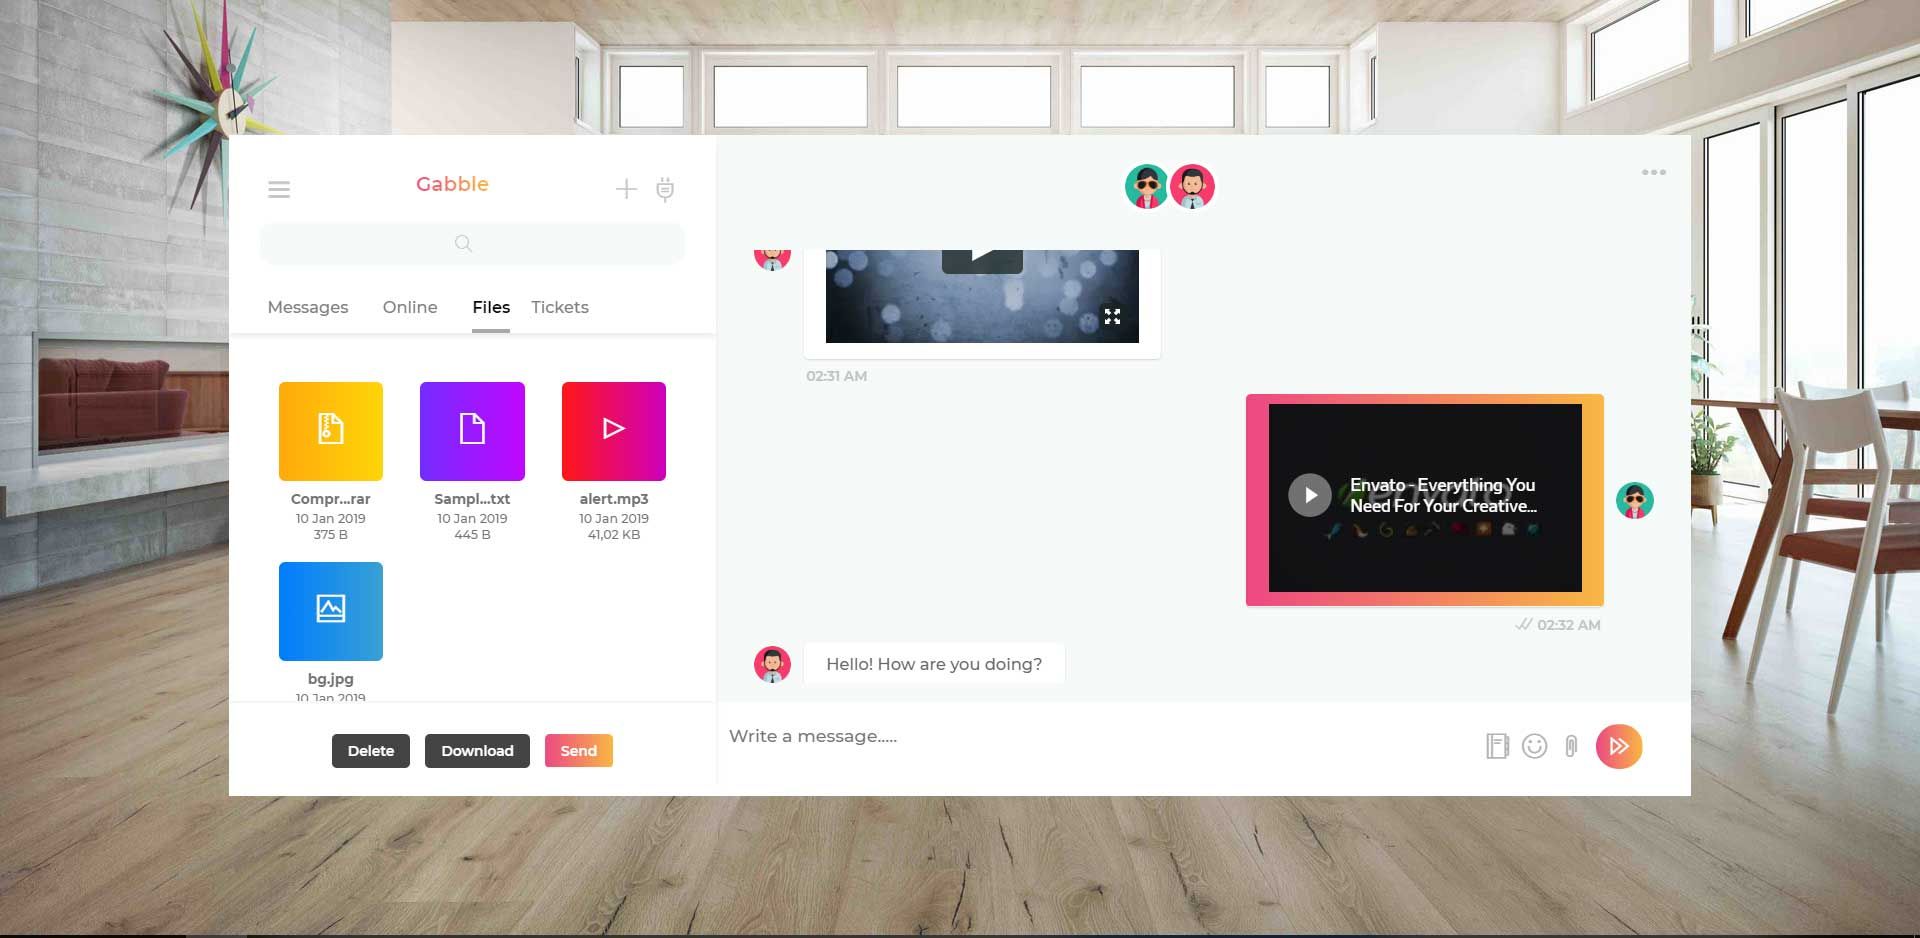The height and width of the screenshot is (938, 1920).
Task: Open the emoji picker
Action: pos(1535,746)
